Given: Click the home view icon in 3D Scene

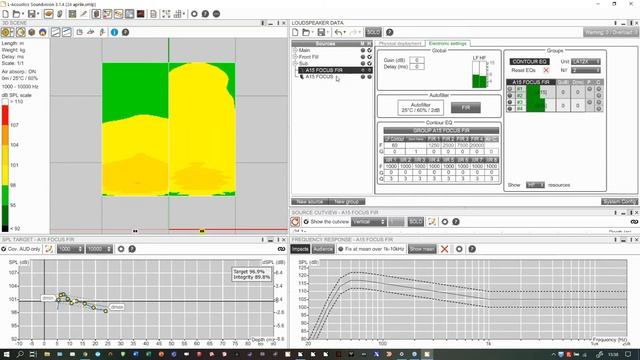Looking at the screenshot, I should click(43, 32).
